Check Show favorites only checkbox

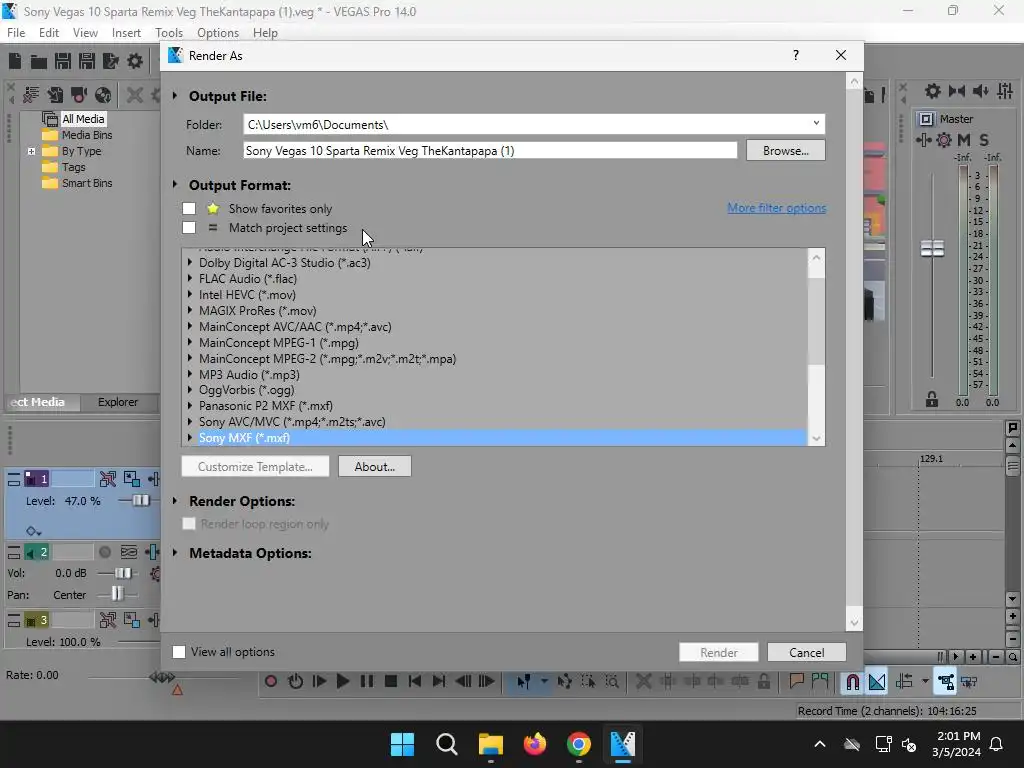(x=189, y=208)
